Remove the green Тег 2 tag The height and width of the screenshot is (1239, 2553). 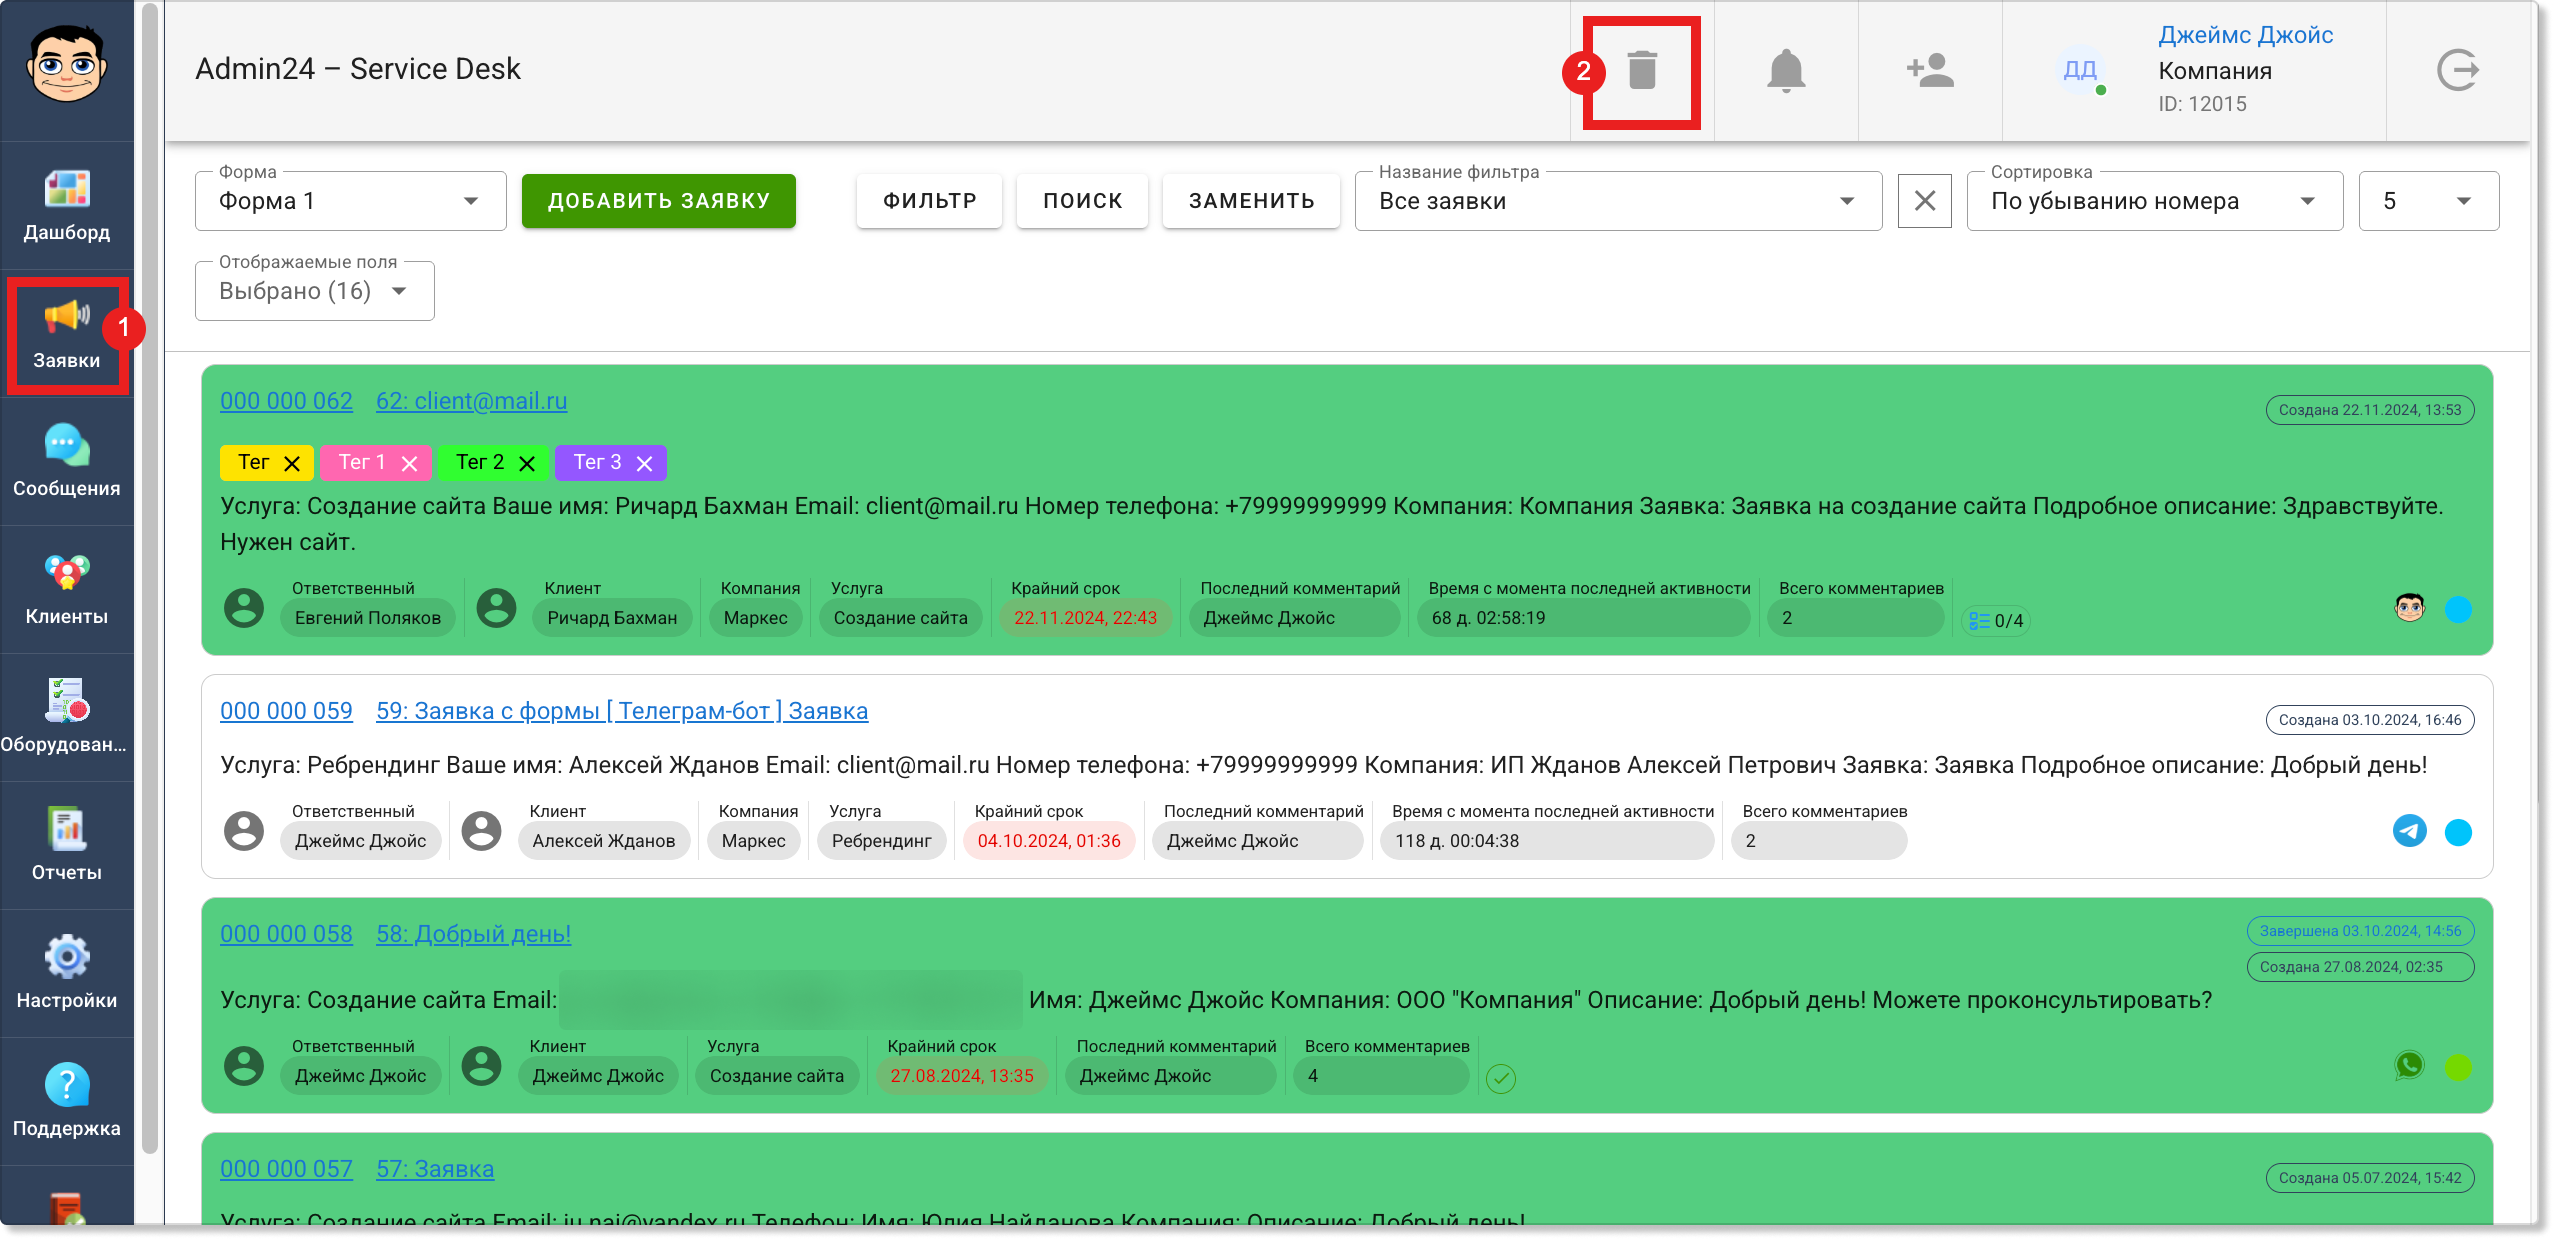tap(527, 464)
